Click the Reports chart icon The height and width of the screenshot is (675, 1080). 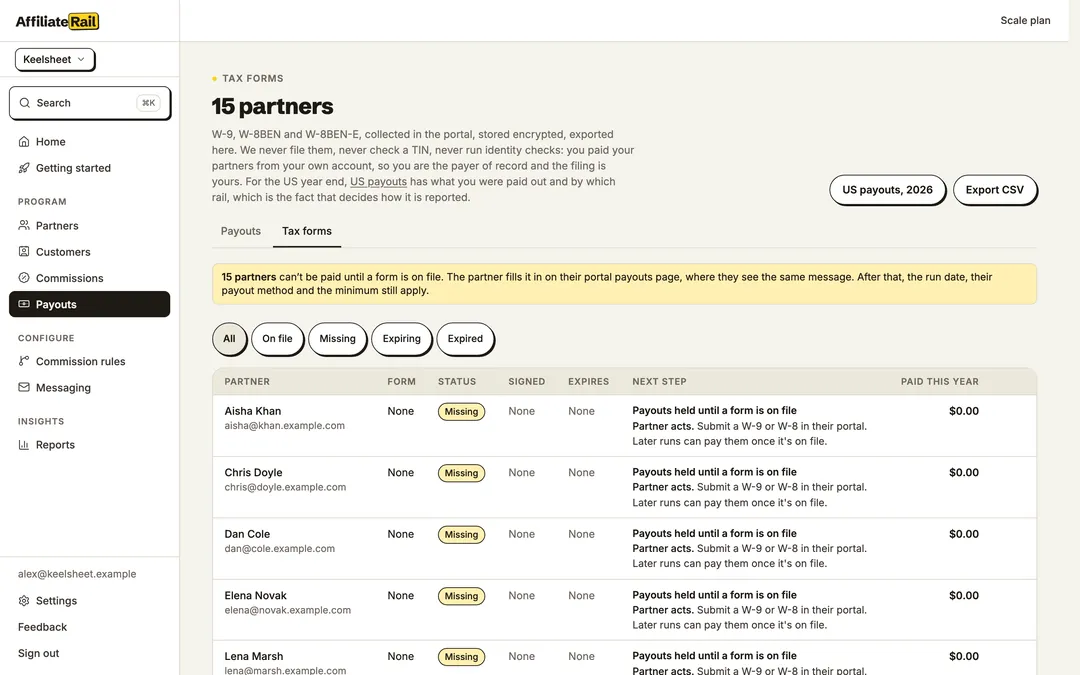[24, 444]
